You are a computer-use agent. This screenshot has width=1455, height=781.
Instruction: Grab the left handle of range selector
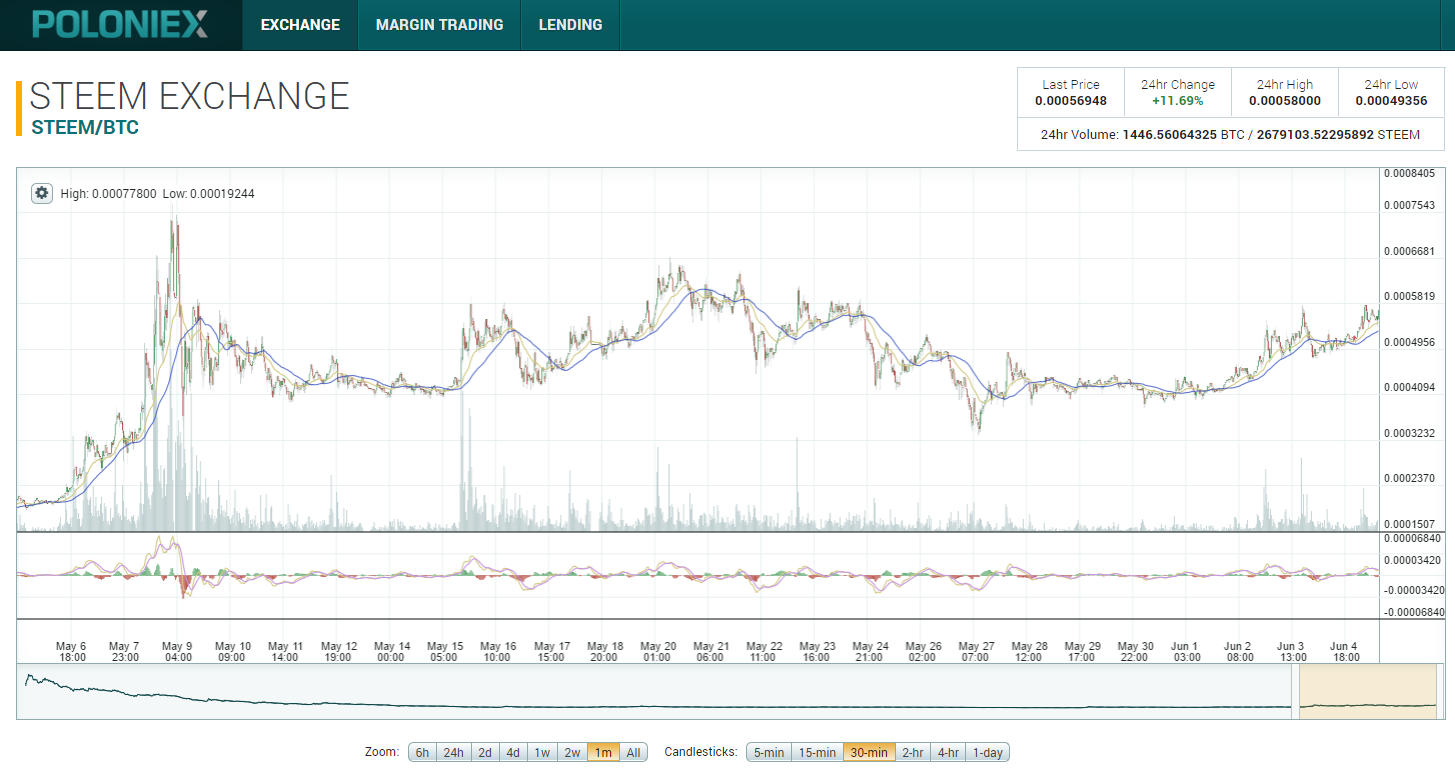pyautogui.click(x=1297, y=693)
